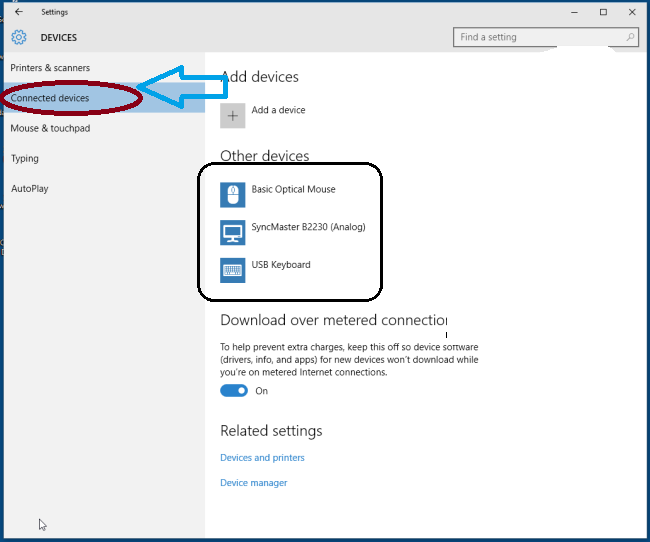
Task: Select the USB Keyboard icon
Action: pos(233,270)
